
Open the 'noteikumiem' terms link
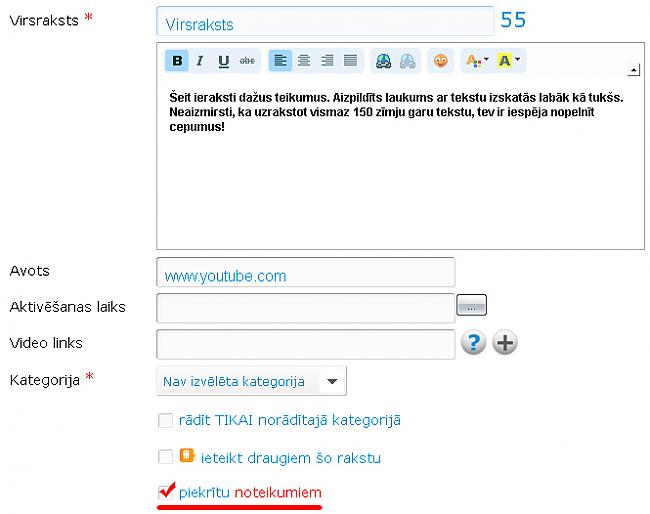[278, 492]
